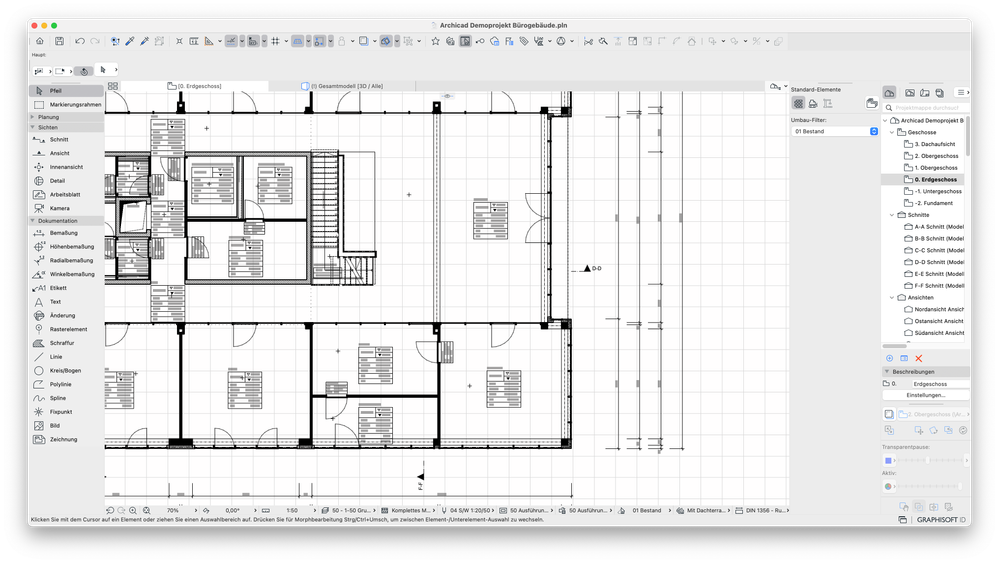This screenshot has height=563, width=999.
Task: Click GRAPHISOFT ID in the status bar
Action: tap(942, 520)
